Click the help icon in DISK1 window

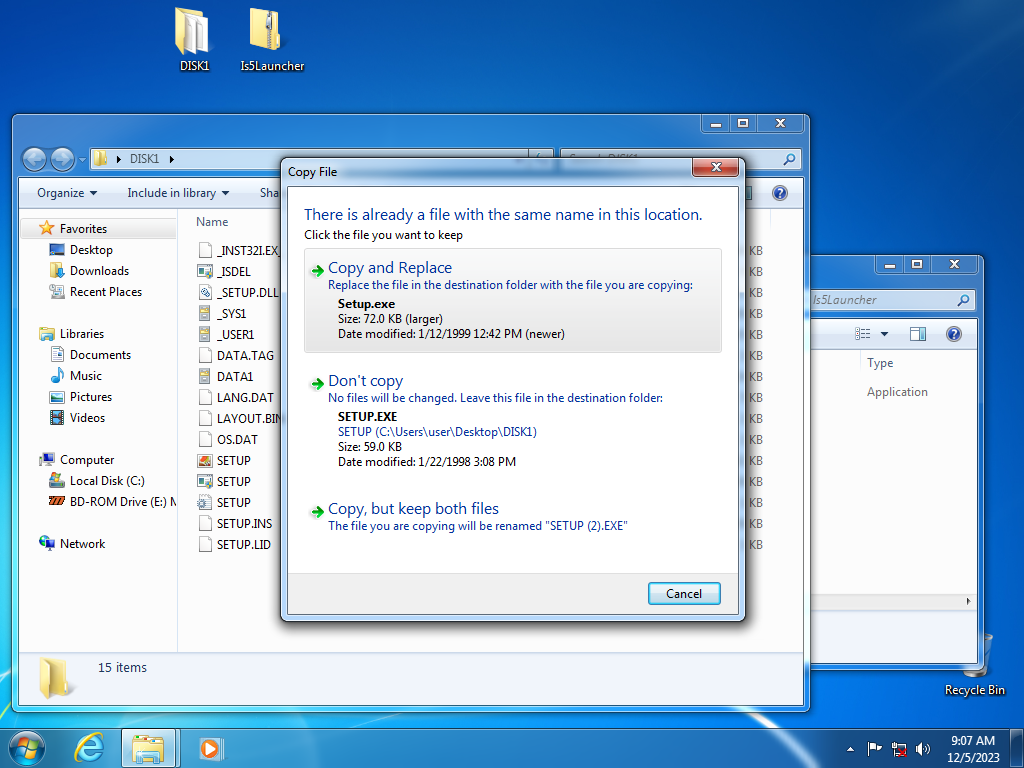tap(780, 193)
